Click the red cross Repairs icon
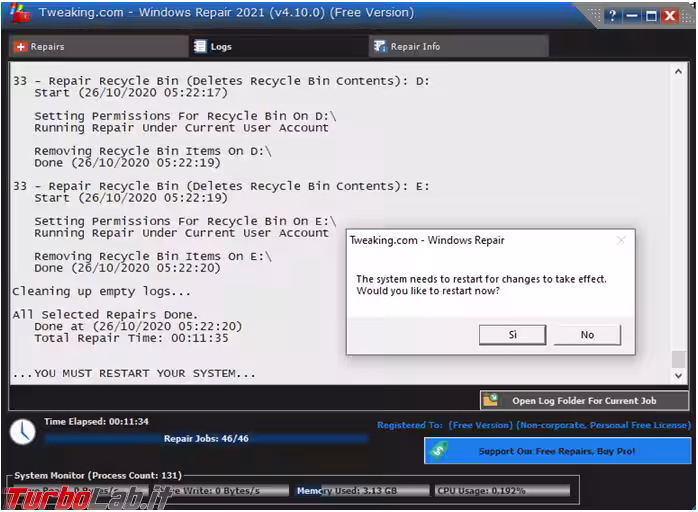This screenshot has height=512, width=698. [20, 47]
